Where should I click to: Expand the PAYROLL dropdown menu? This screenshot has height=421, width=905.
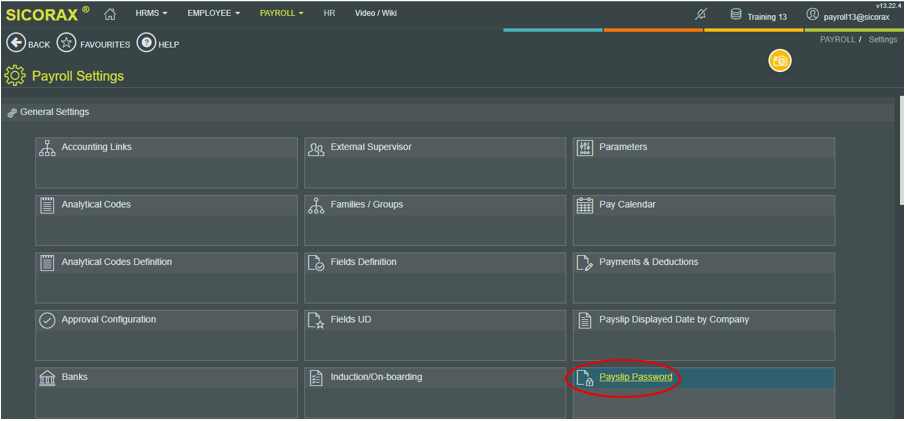(281, 14)
